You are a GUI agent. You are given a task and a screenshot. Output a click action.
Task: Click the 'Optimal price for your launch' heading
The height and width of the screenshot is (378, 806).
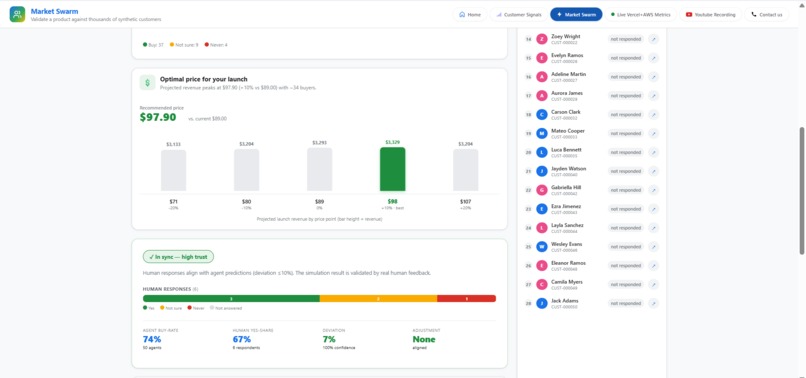tap(204, 79)
